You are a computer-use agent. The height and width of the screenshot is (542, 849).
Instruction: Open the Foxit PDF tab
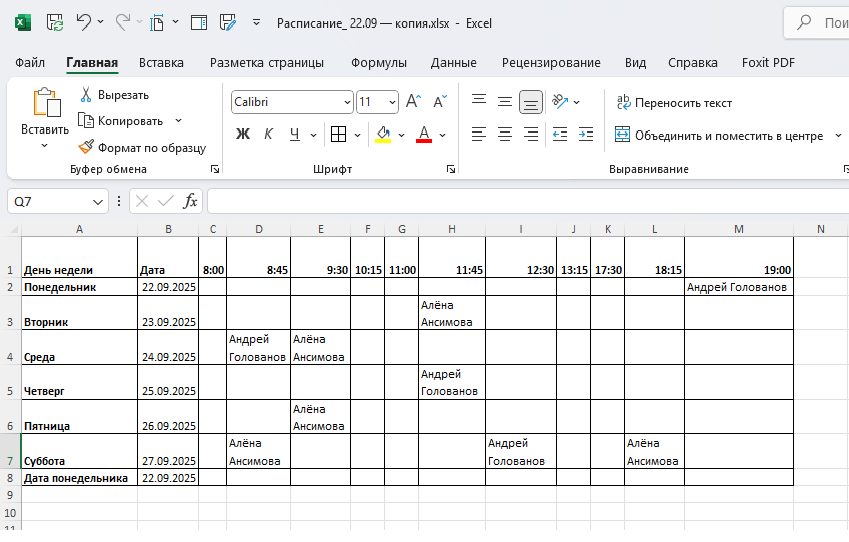tap(768, 63)
